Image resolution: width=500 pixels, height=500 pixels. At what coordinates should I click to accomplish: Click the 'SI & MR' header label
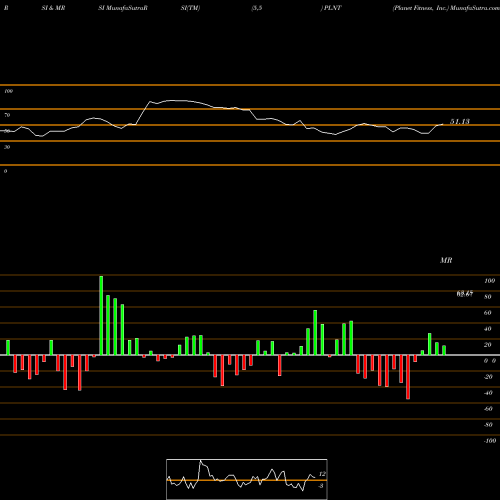[x=53, y=8]
